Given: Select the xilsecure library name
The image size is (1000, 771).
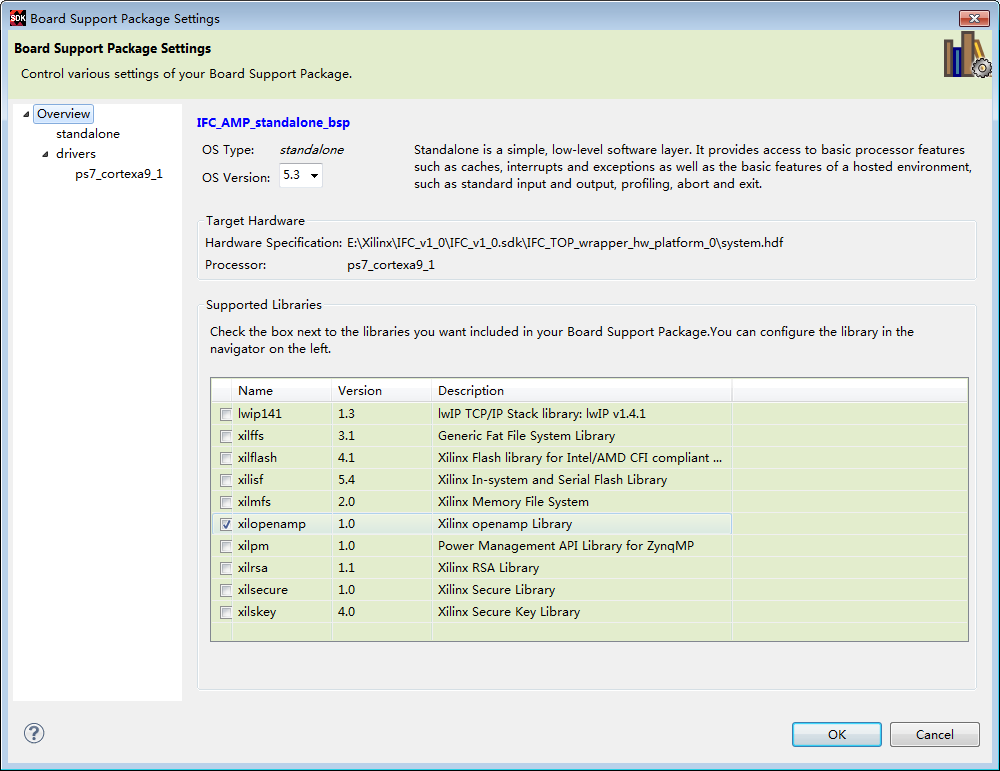Looking at the screenshot, I should [x=263, y=590].
